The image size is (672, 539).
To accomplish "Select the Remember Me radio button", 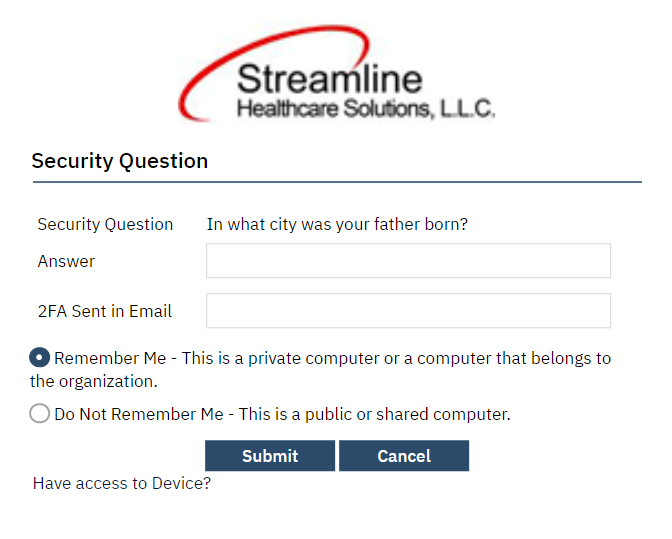I will click(x=40, y=357).
